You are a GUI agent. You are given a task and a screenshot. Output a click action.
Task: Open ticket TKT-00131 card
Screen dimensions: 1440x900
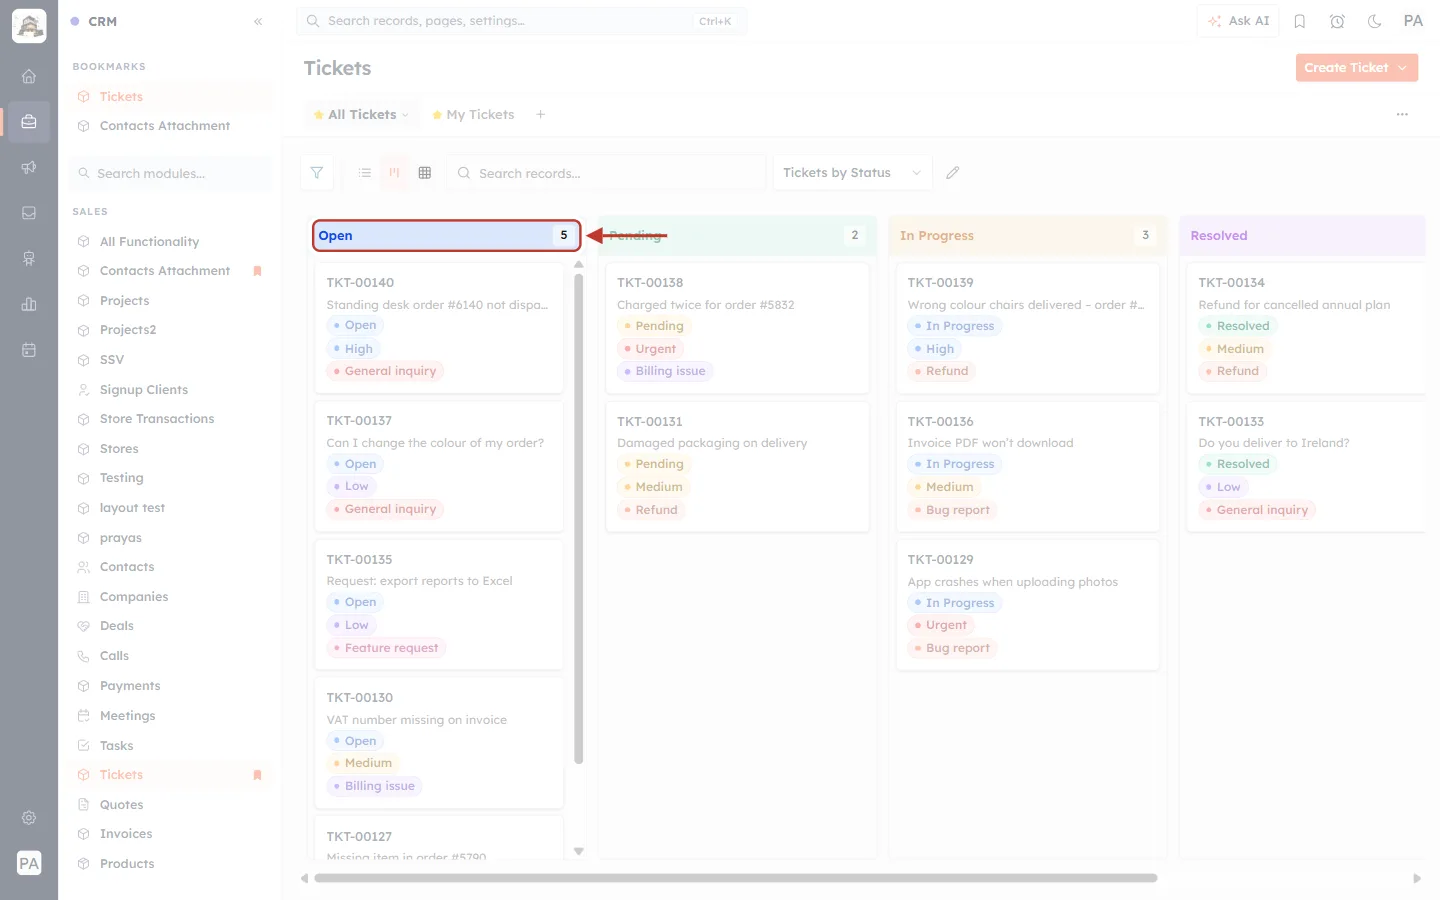[x=737, y=467]
